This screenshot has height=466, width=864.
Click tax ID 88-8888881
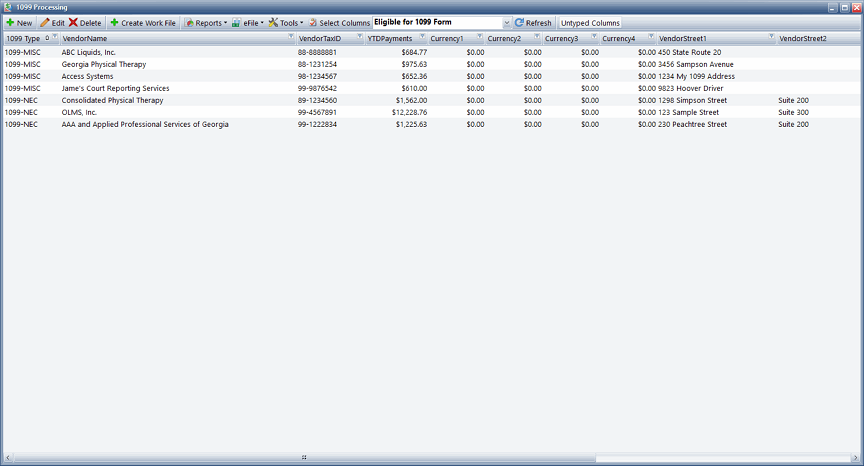pos(317,52)
